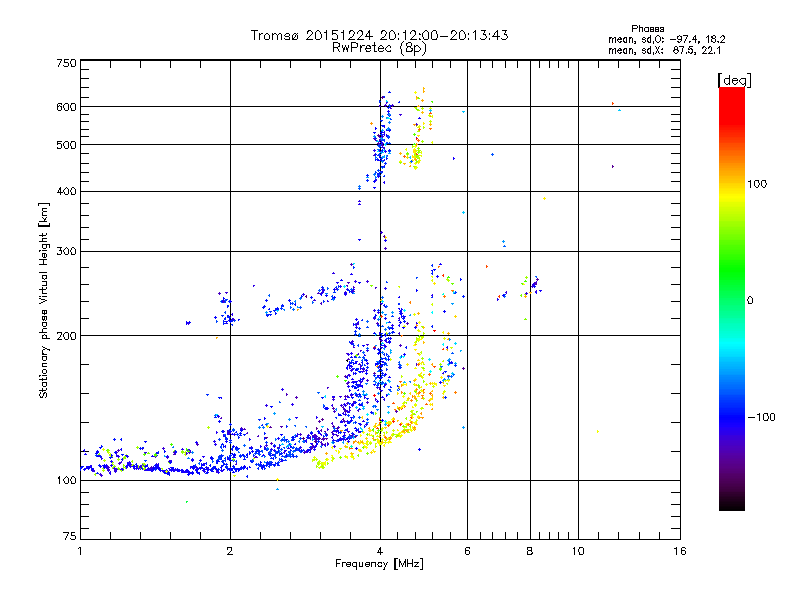
Task: Click the y-axis '75' tick label
Action: pyautogui.click(x=70, y=536)
